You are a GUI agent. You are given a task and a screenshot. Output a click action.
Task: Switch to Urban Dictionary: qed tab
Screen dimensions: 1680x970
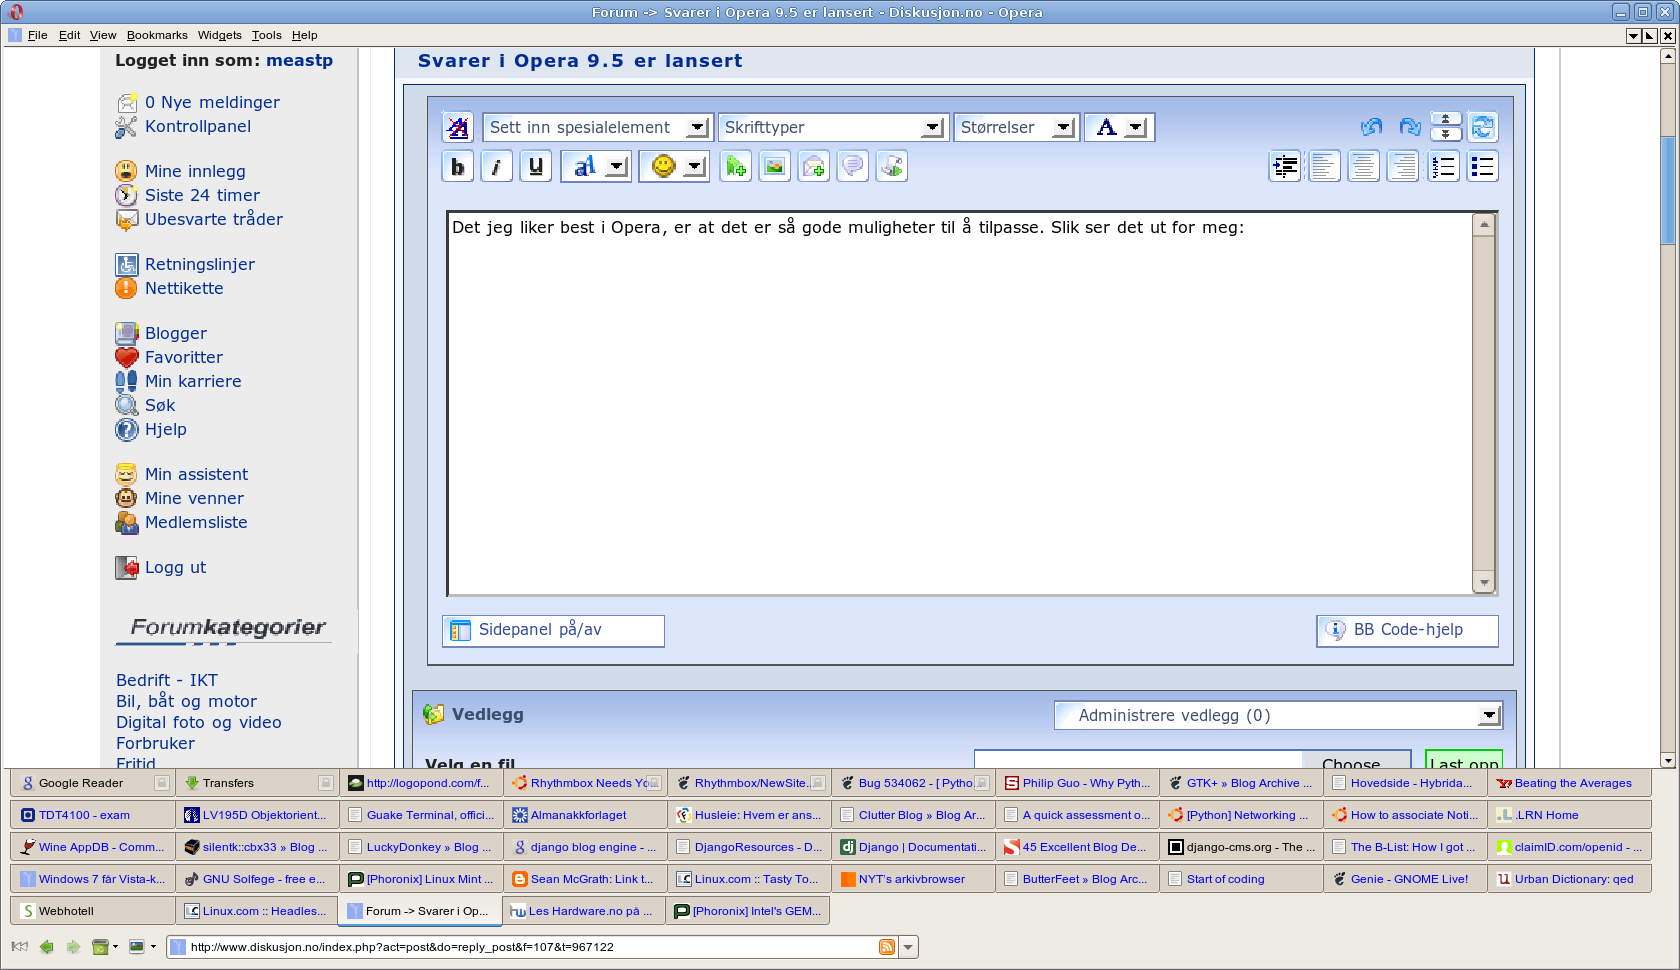(1568, 879)
